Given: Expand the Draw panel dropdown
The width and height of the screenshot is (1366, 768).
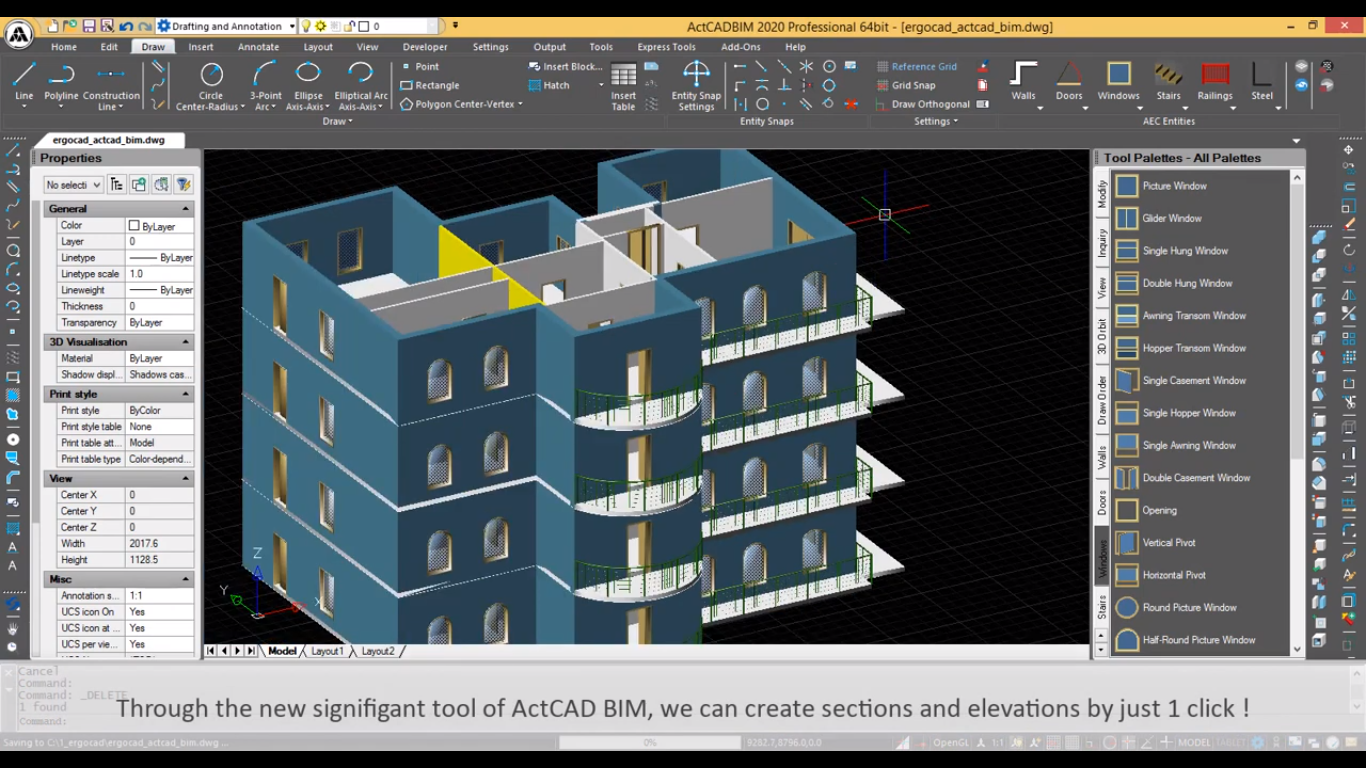Looking at the screenshot, I should [x=337, y=121].
